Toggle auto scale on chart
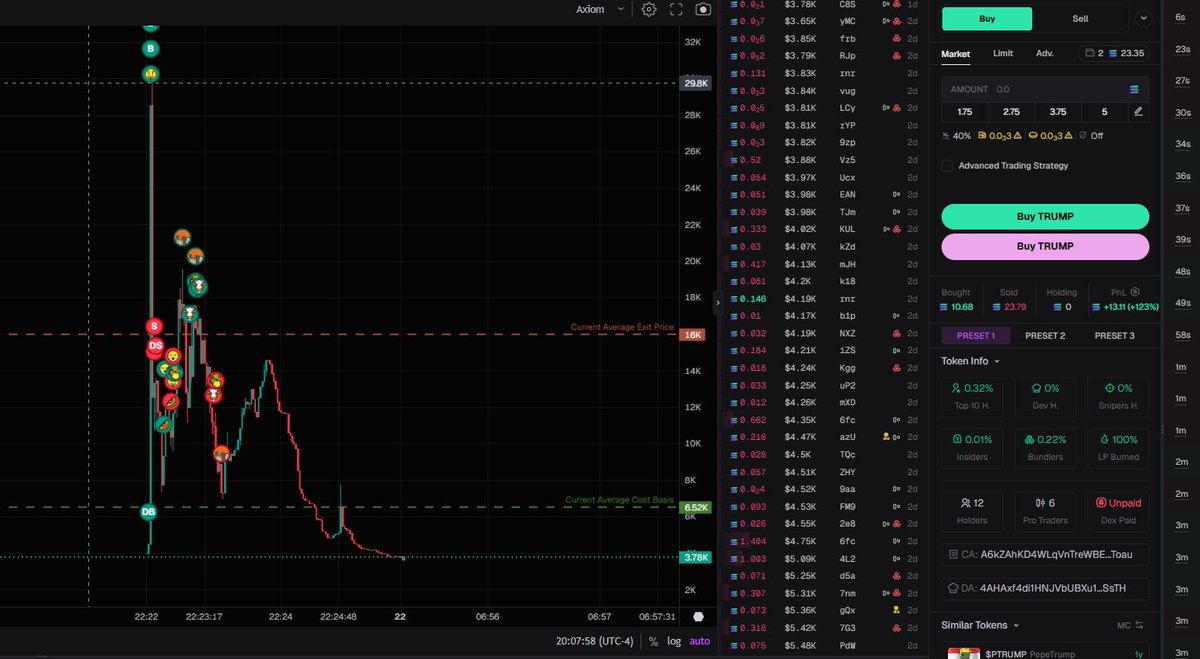This screenshot has height=659, width=1200. [700, 641]
